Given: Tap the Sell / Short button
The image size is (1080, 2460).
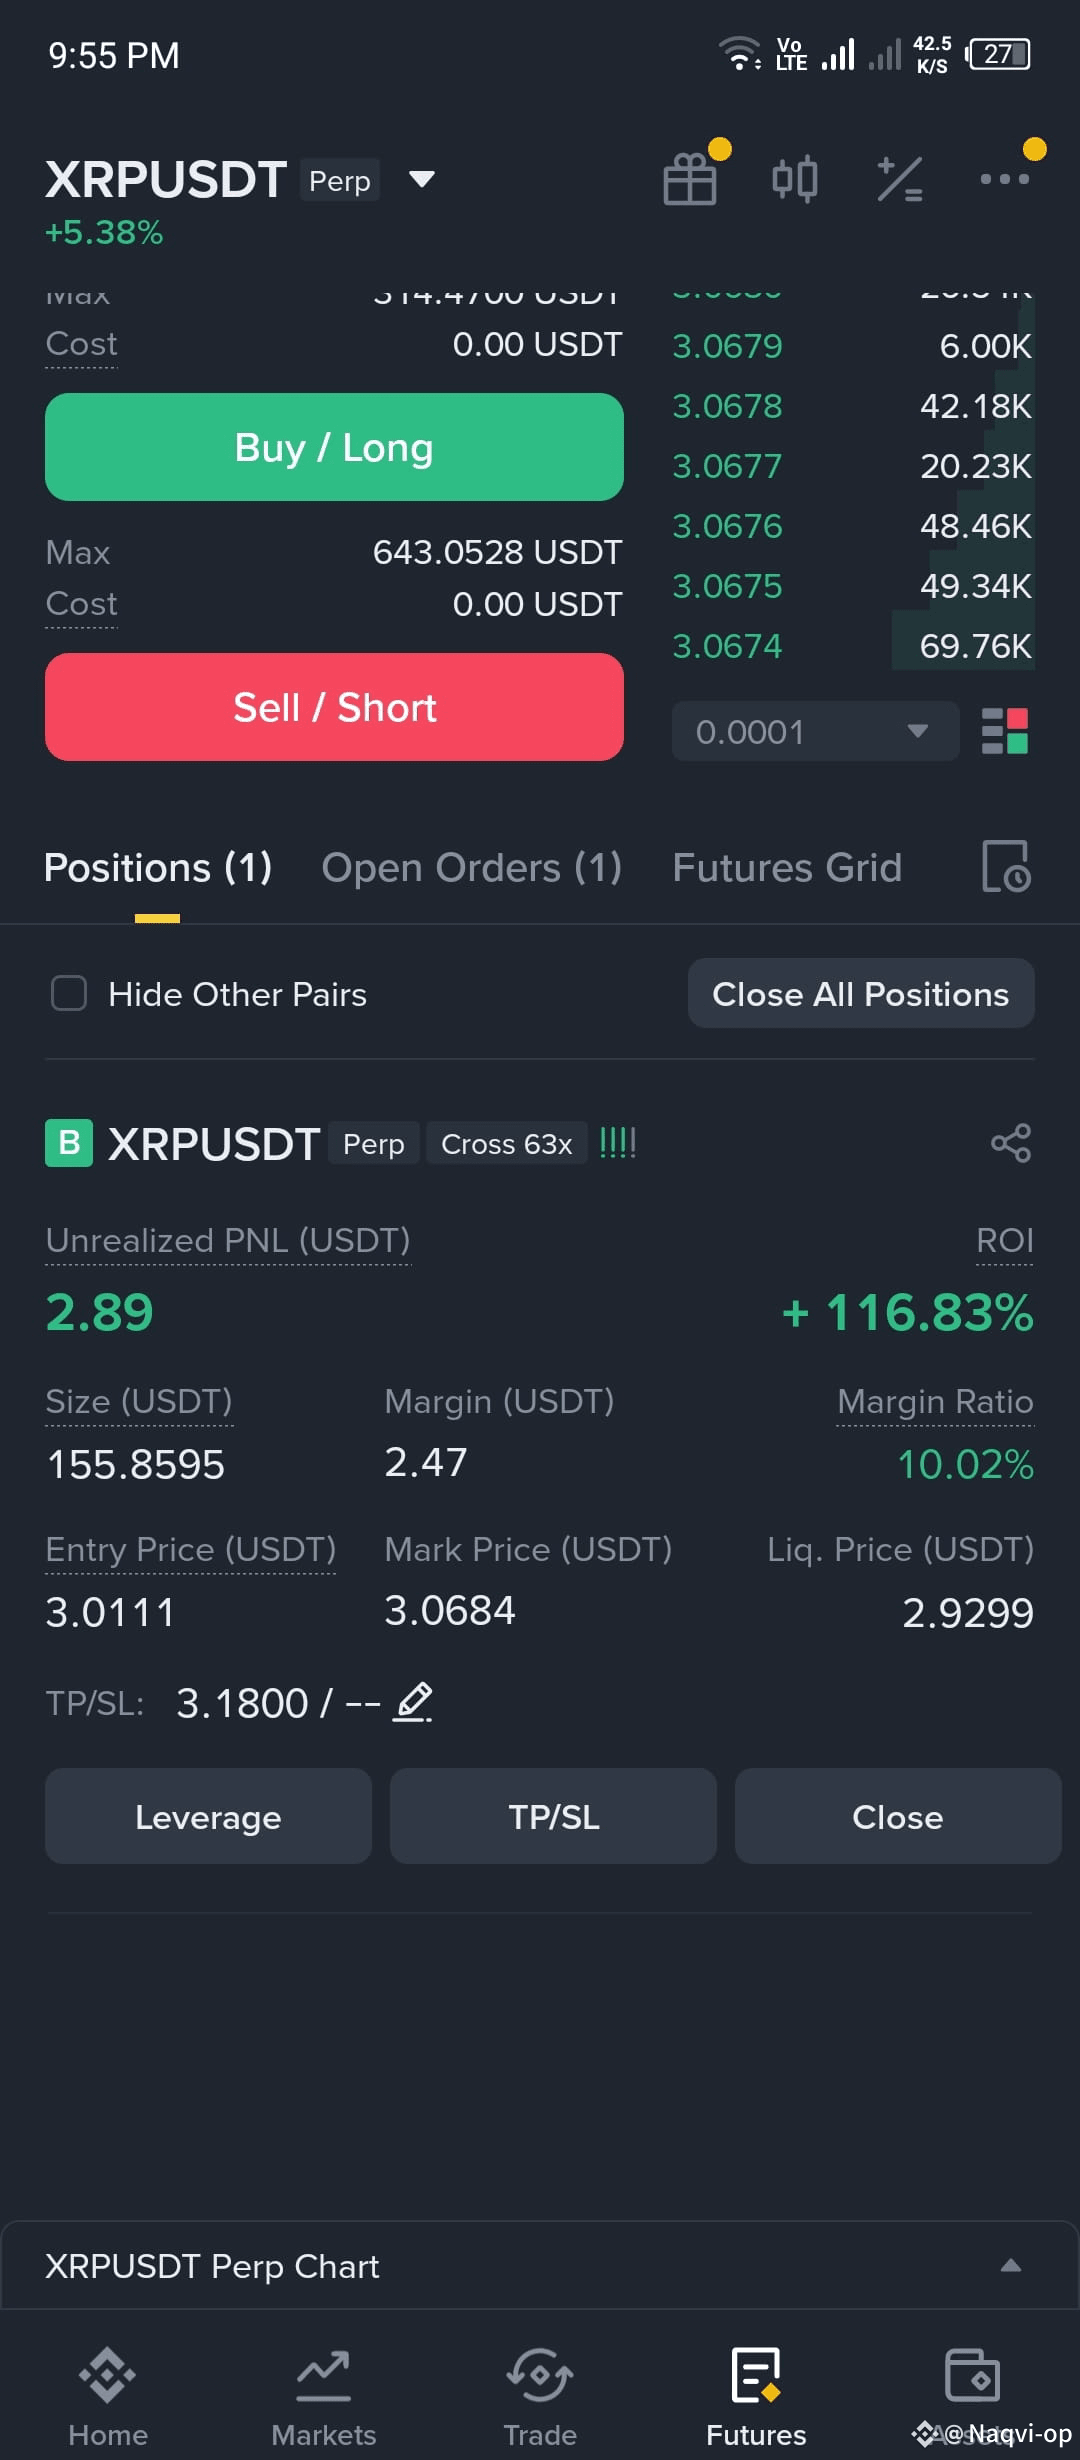Looking at the screenshot, I should pyautogui.click(x=334, y=707).
